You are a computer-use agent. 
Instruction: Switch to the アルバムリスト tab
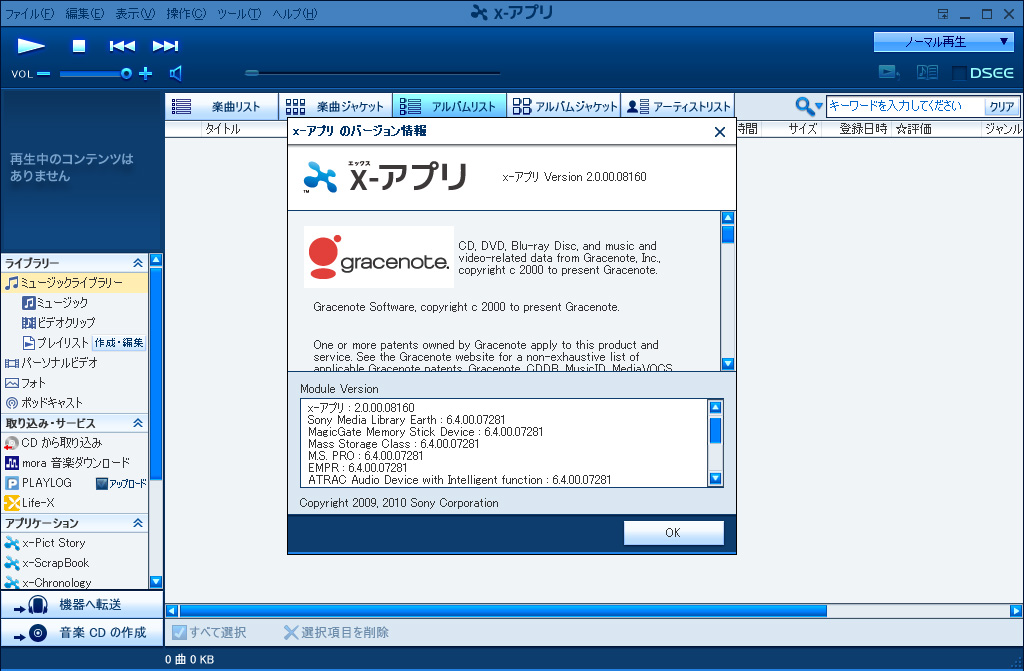(x=449, y=106)
